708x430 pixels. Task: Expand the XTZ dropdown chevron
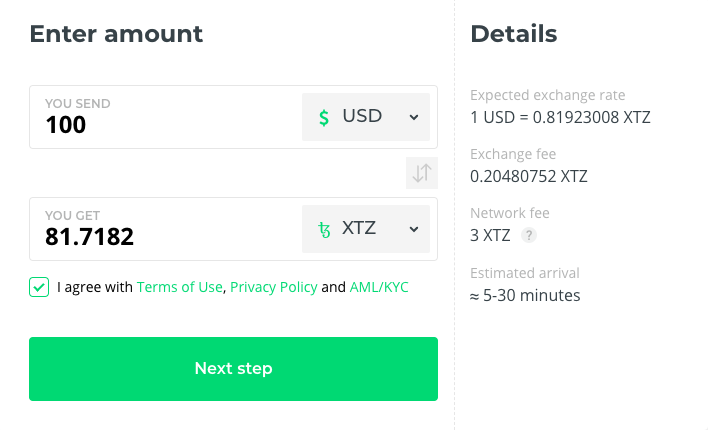coord(414,229)
